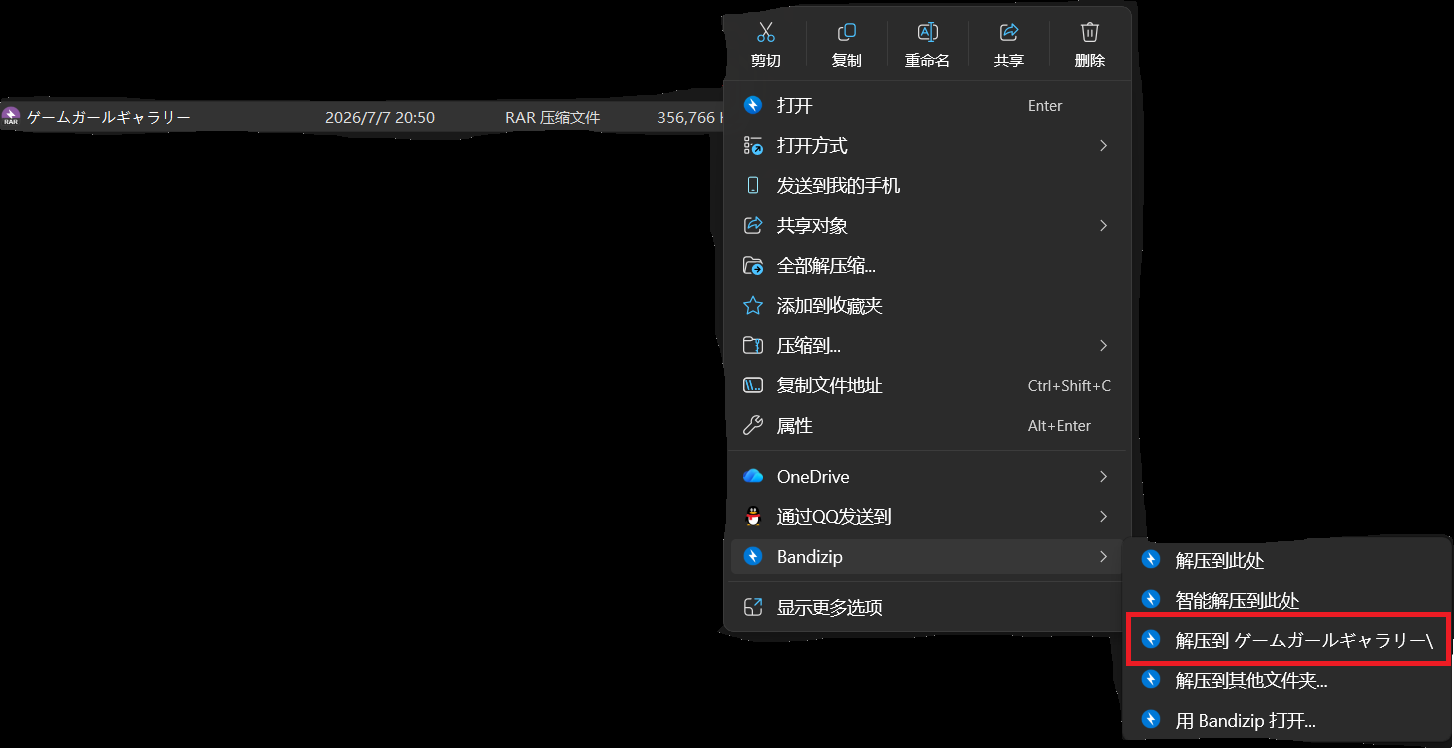Select 用 Bandizip 打开...
Image resolution: width=1454 pixels, height=748 pixels.
coord(1287,719)
